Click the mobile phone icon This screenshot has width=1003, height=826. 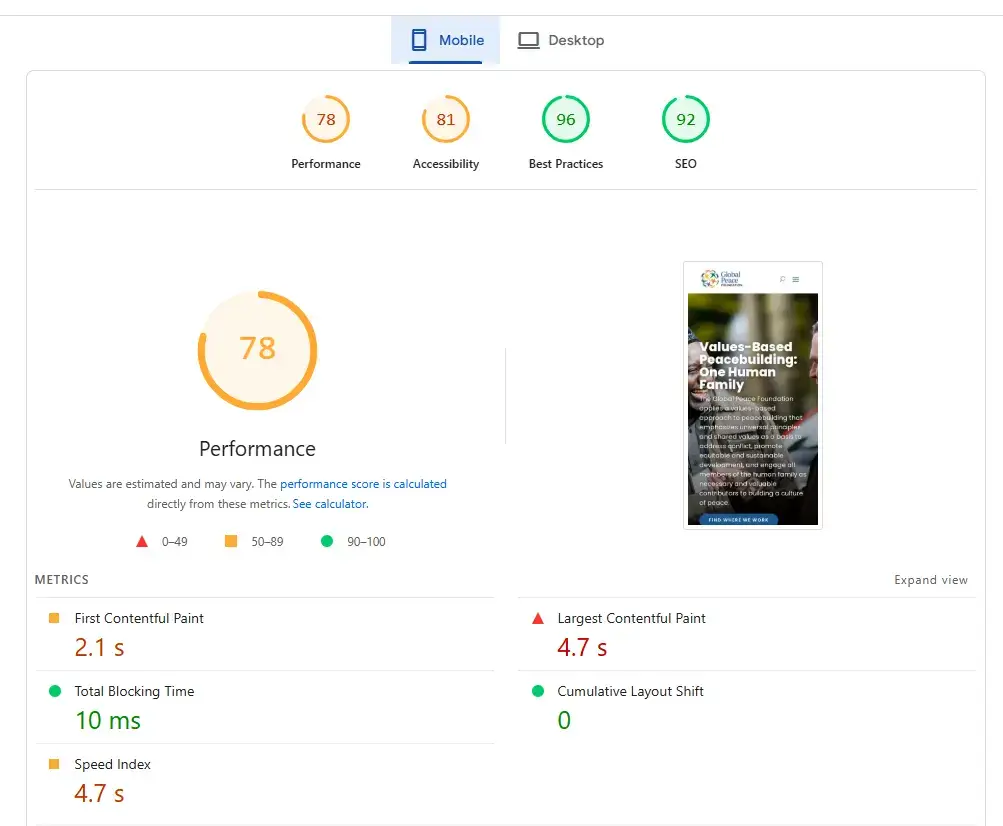420,40
